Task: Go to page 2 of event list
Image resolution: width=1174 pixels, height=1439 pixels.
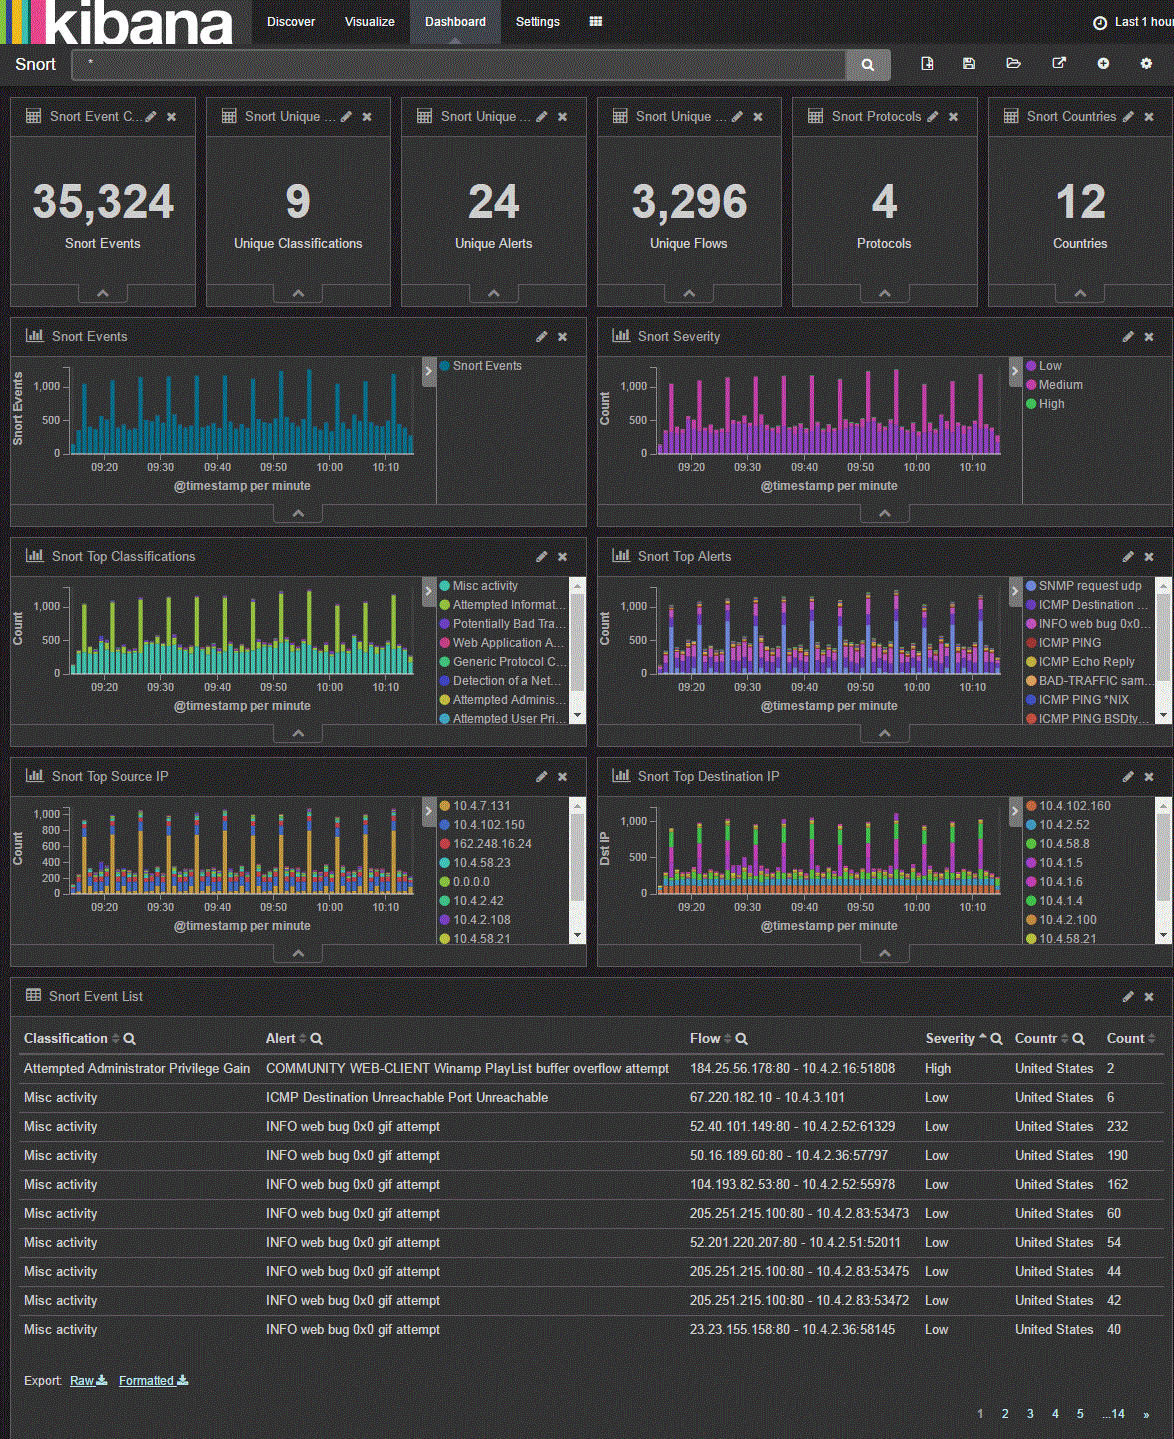Action: [x=1005, y=1414]
